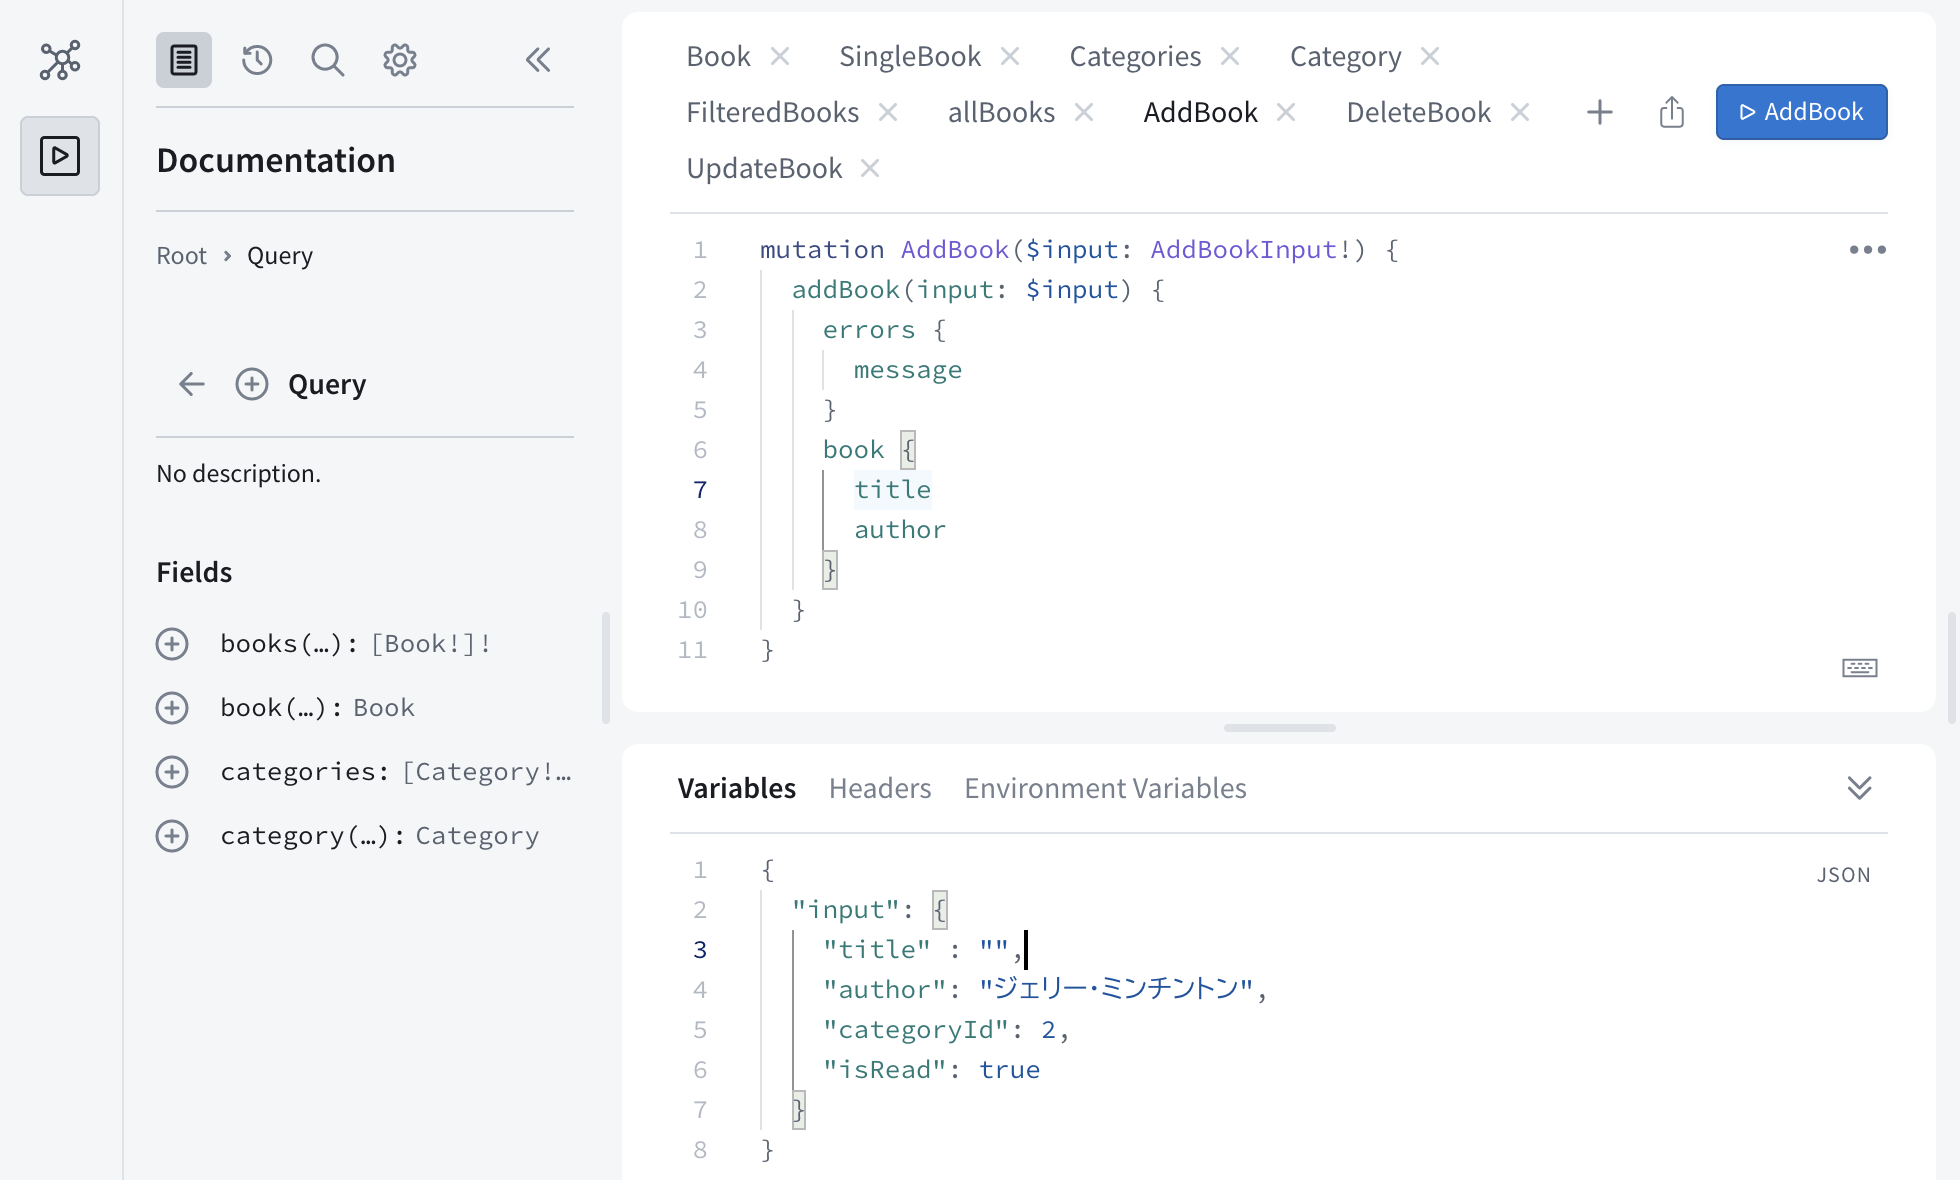This screenshot has height=1180, width=1960.
Task: Collapse the documentation sidebar
Action: (538, 60)
